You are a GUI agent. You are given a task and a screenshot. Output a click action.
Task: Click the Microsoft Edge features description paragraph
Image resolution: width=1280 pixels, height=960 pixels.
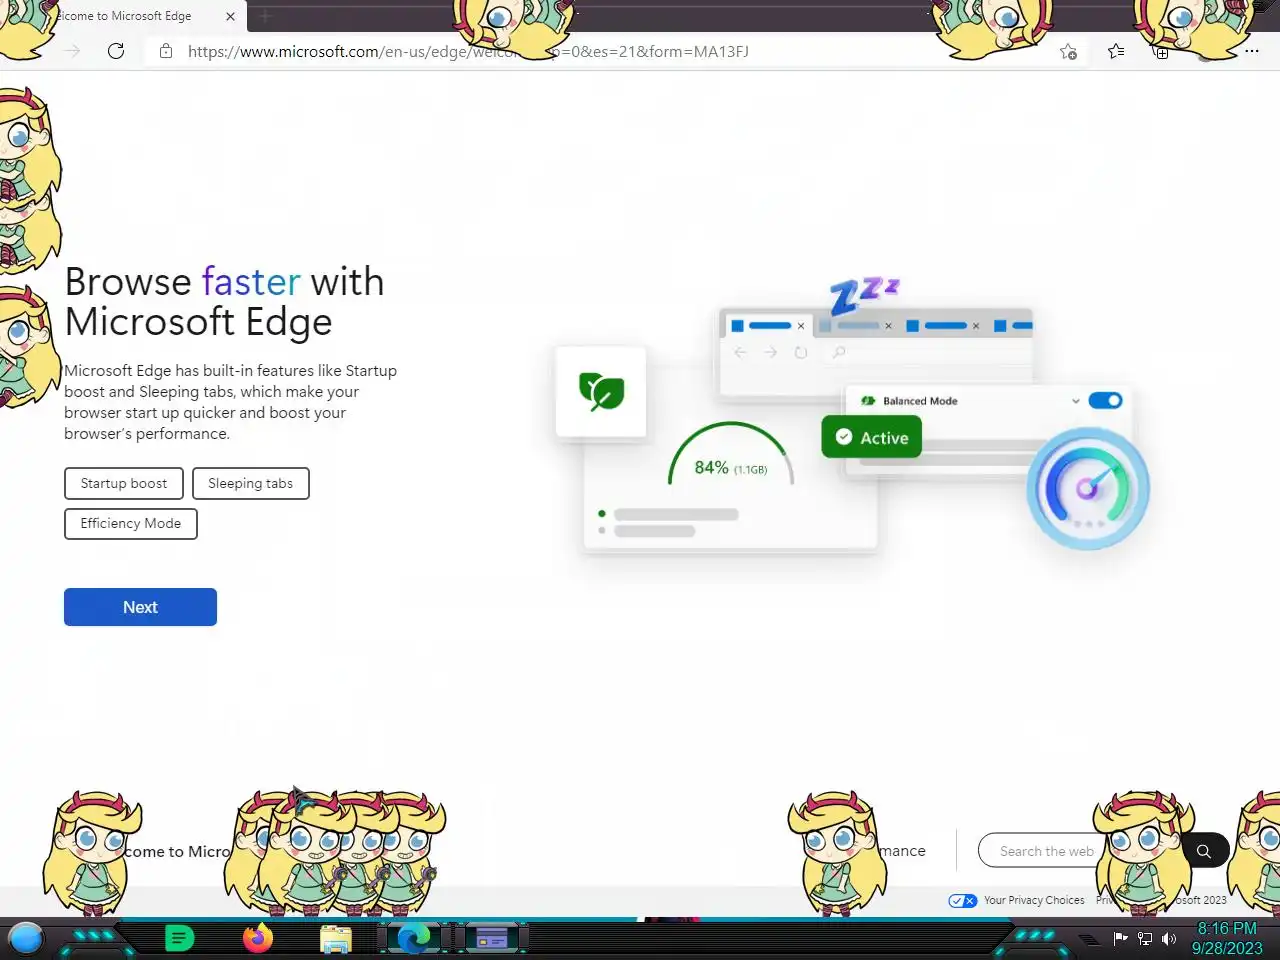231,402
